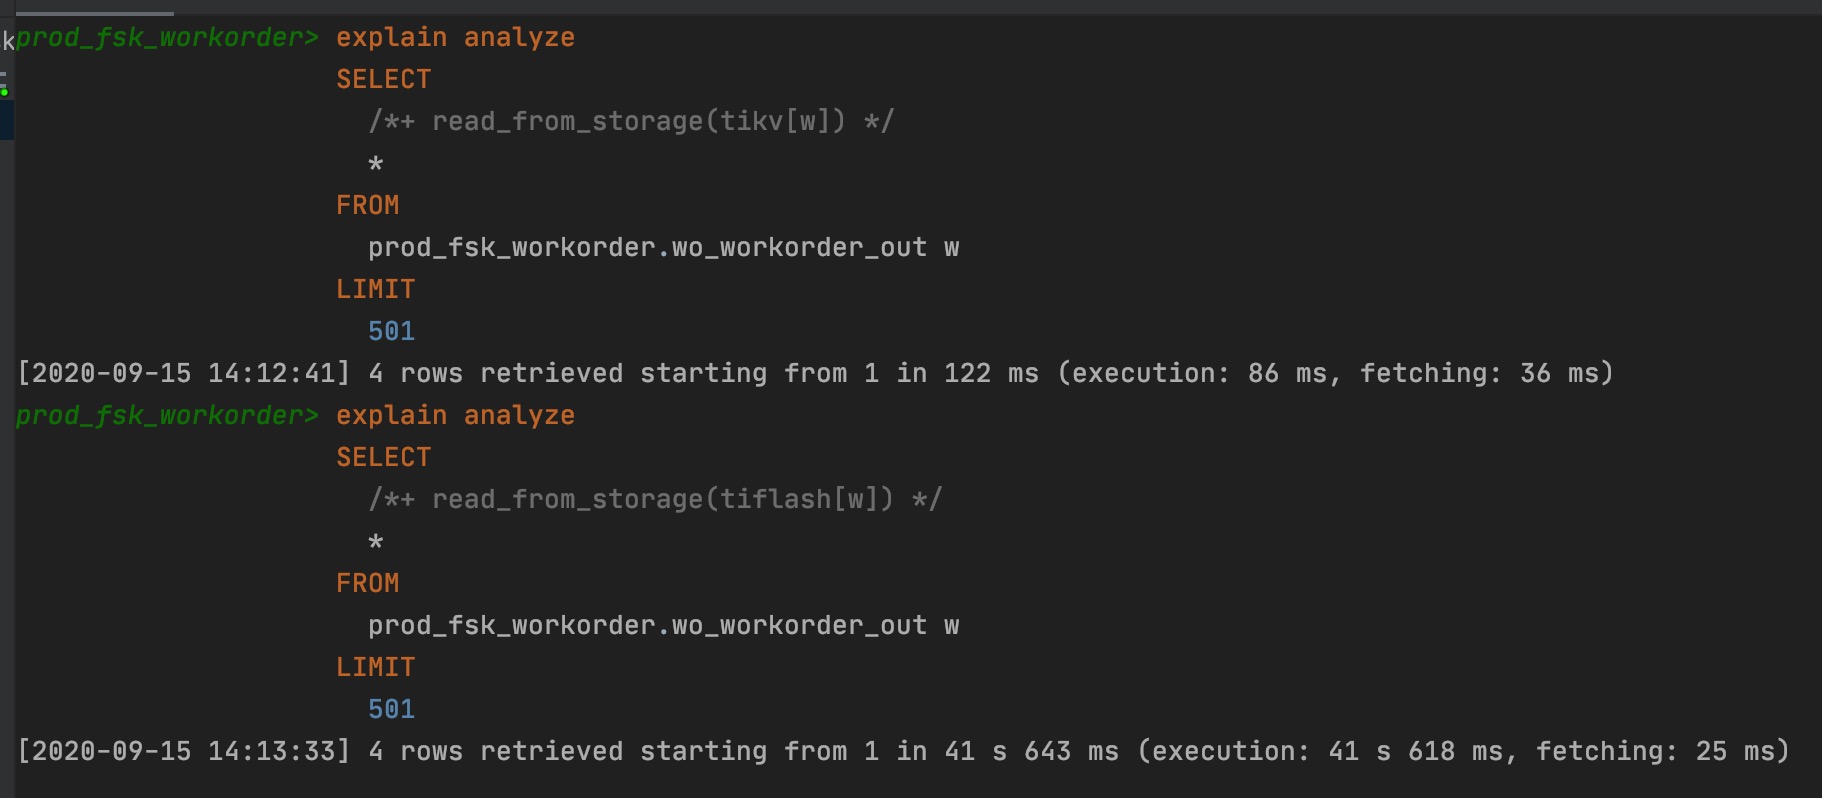This screenshot has height=798, width=1822.
Task: Click the green status dot in left gutter
Action: pos(5,92)
